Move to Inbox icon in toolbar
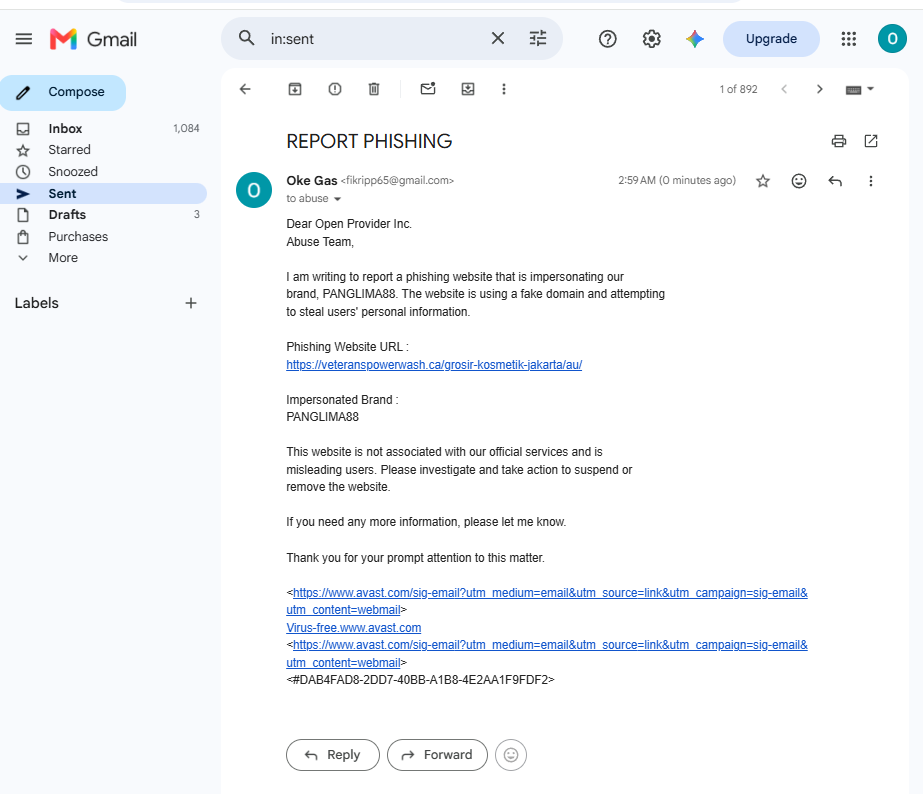The width and height of the screenshot is (923, 794). click(x=468, y=89)
